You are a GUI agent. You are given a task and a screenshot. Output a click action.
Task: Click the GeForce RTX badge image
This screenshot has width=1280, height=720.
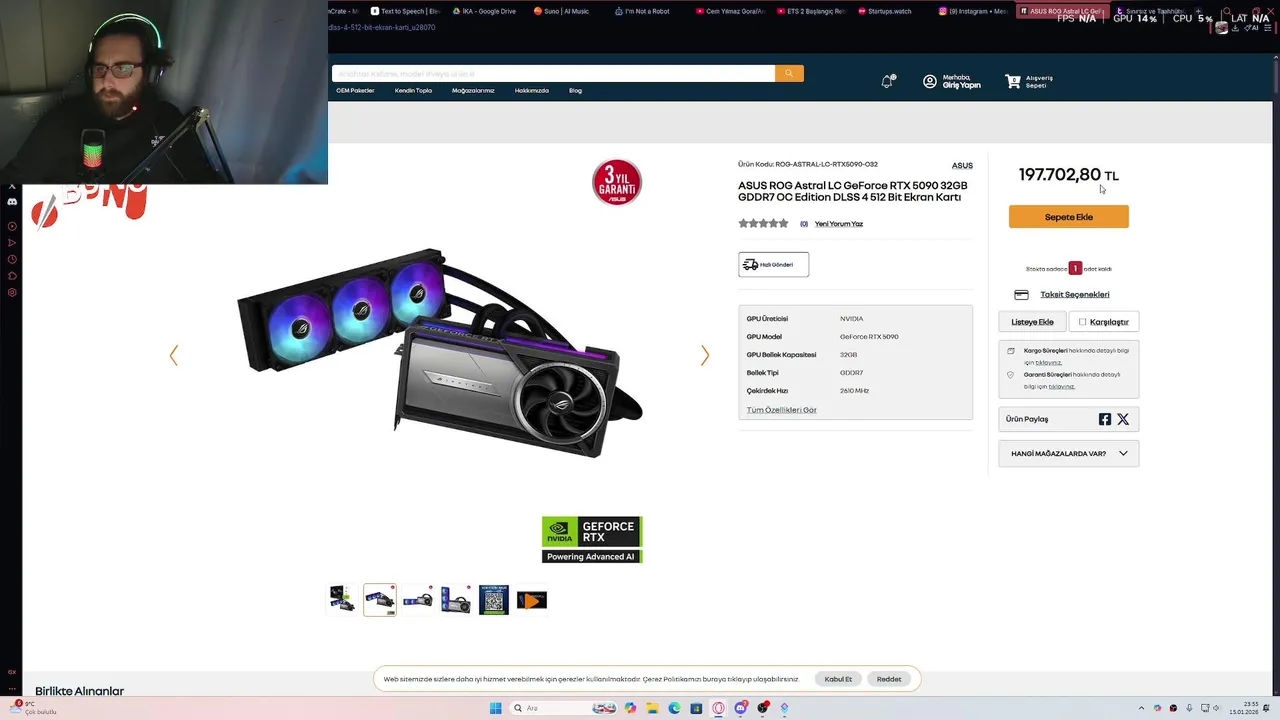(x=592, y=540)
